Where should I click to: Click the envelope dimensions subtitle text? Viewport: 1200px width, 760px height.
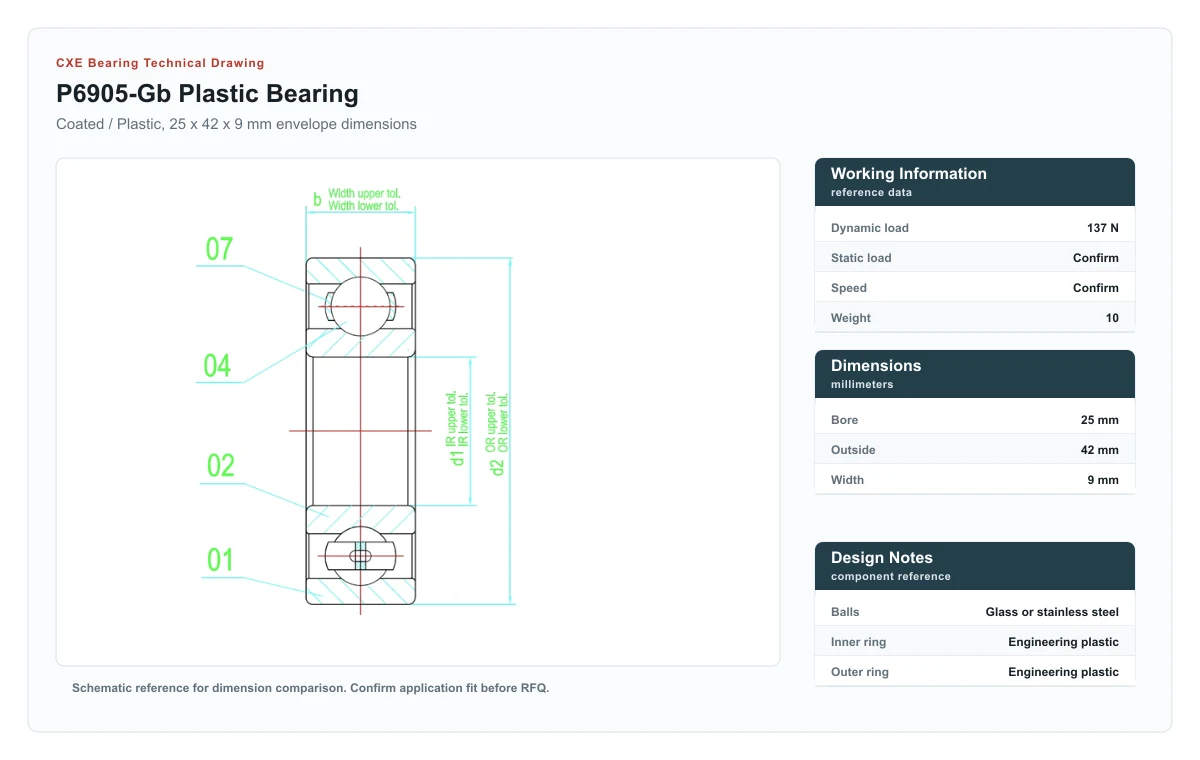(236, 124)
